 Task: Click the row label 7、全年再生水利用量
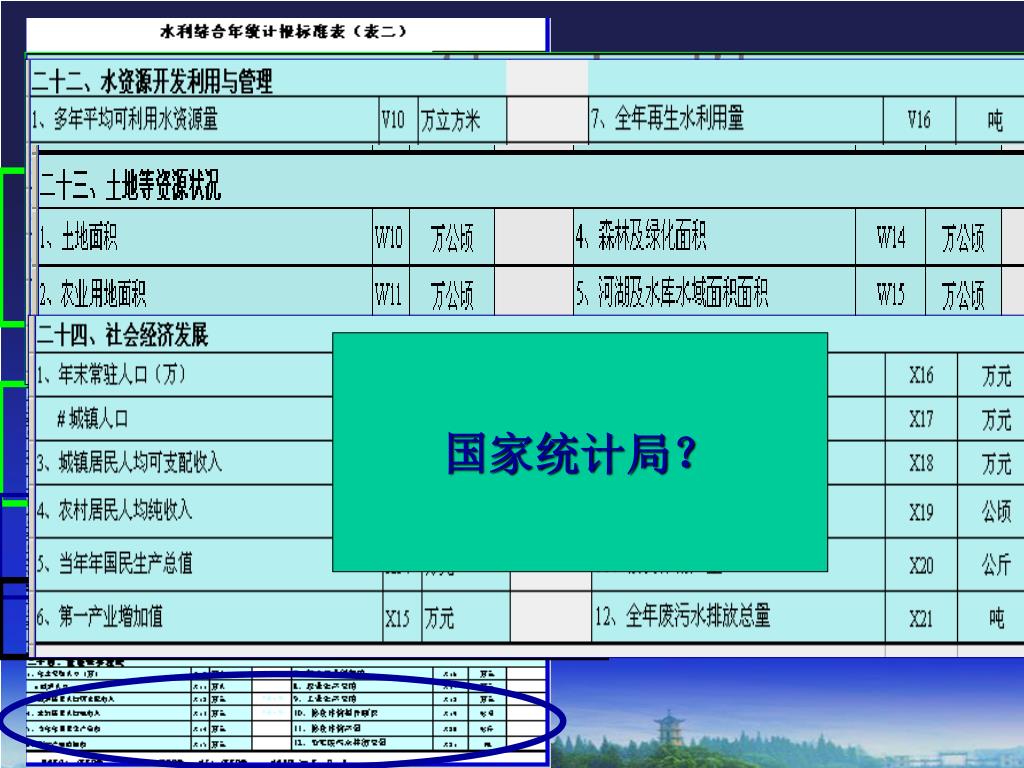click(x=667, y=118)
